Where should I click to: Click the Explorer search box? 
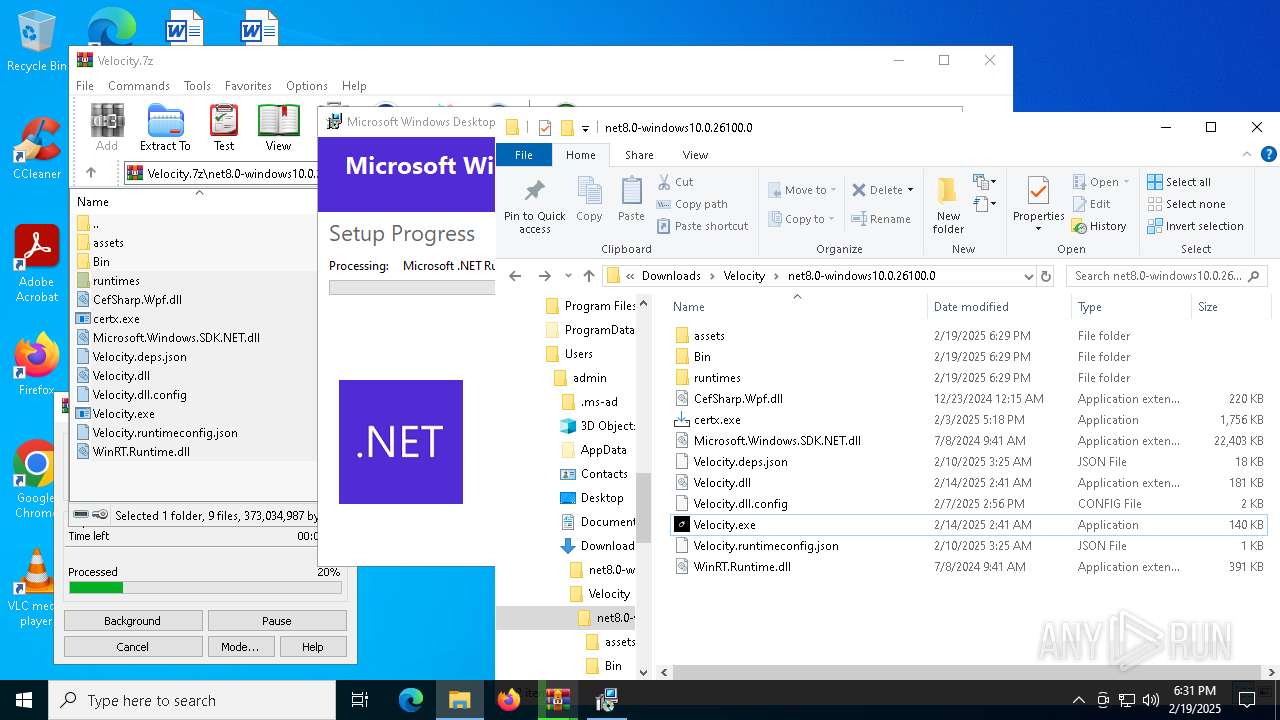click(x=1166, y=276)
